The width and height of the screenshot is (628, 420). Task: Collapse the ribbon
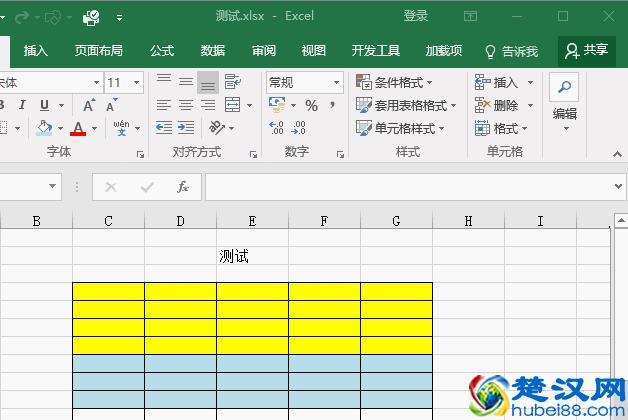(x=617, y=154)
